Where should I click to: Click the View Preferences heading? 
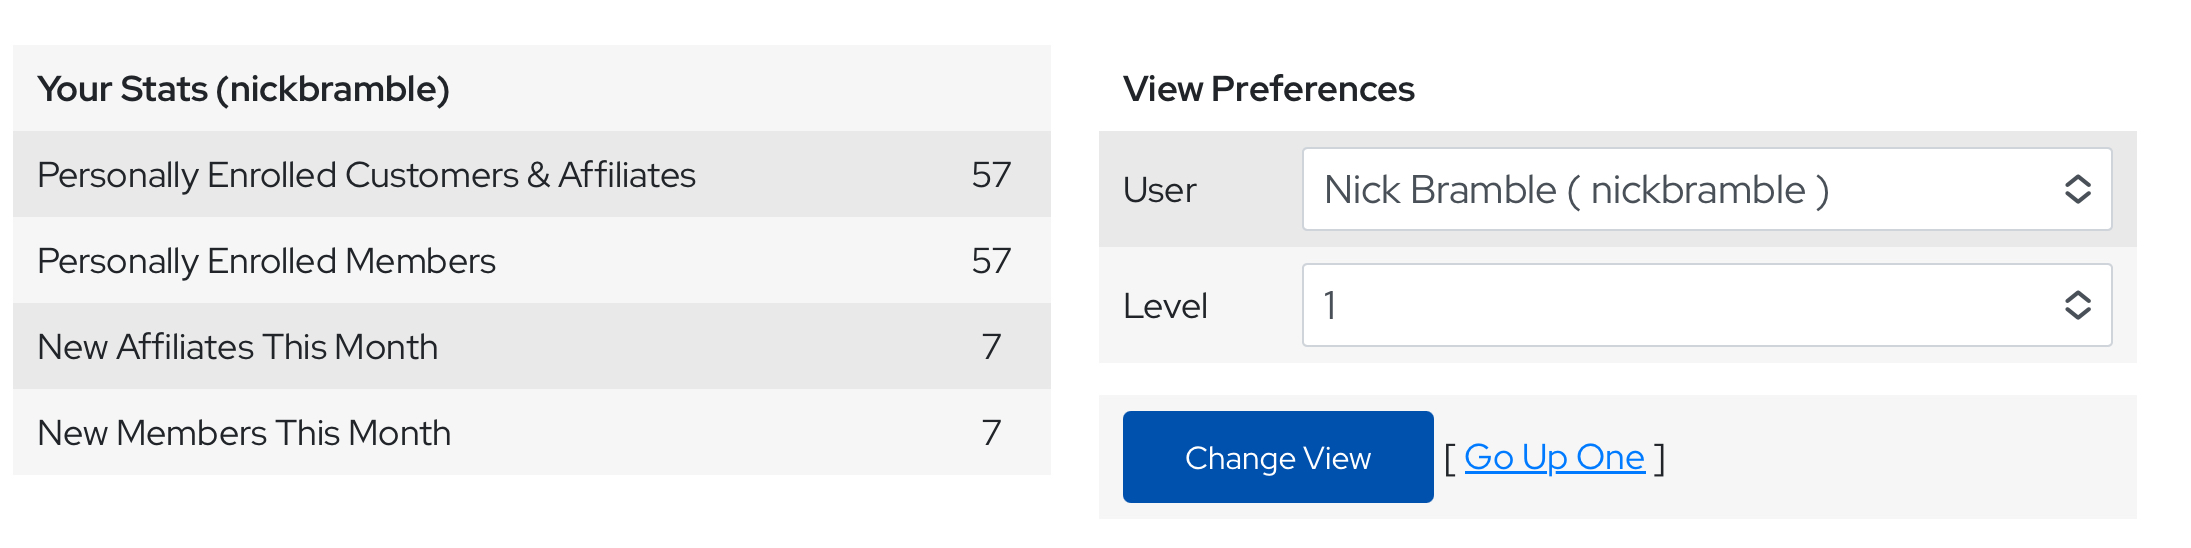pos(1268,89)
